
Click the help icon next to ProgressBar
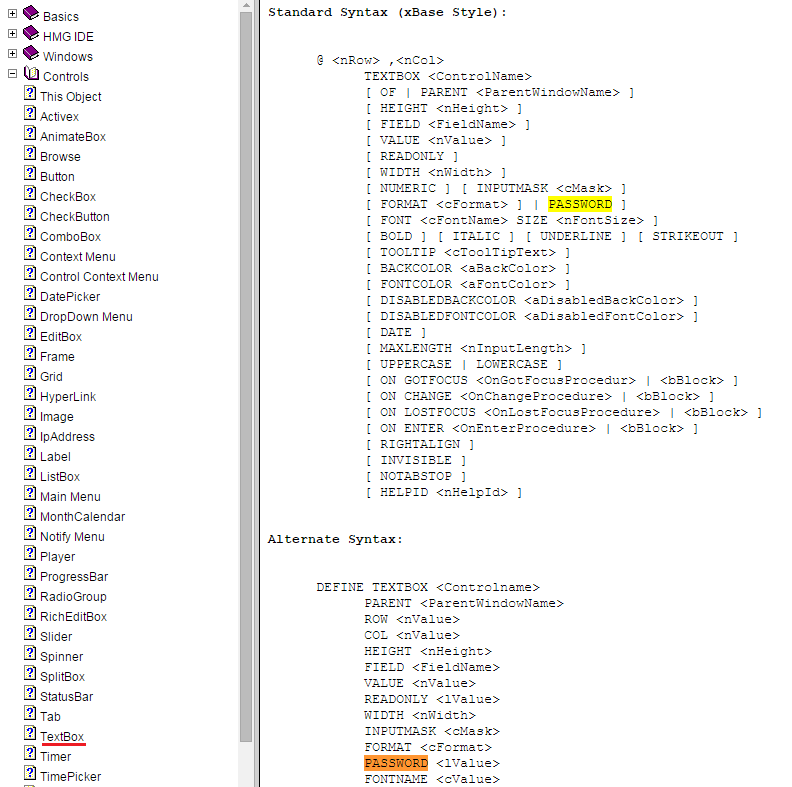click(30, 575)
